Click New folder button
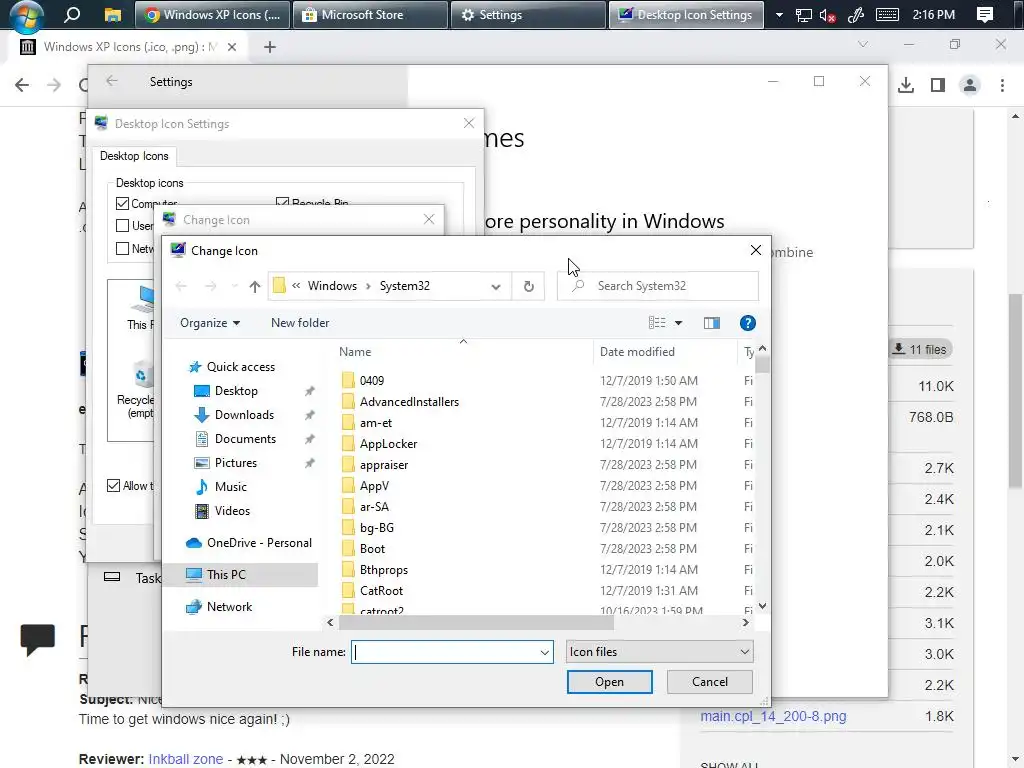Screen dimensions: 1024x768 [300, 323]
